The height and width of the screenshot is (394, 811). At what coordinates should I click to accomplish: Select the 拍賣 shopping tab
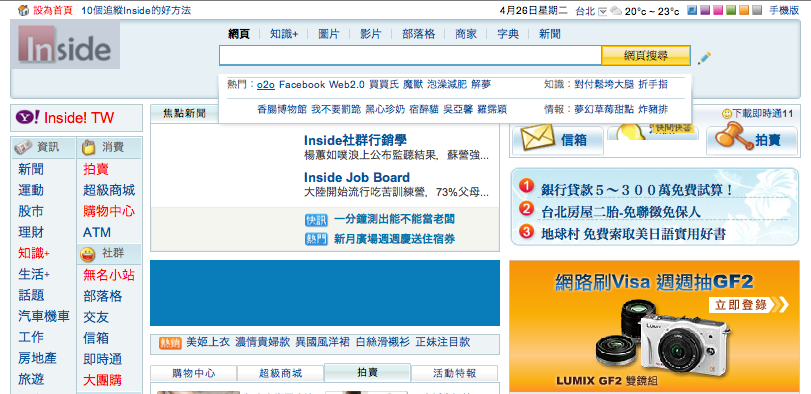click(x=367, y=372)
